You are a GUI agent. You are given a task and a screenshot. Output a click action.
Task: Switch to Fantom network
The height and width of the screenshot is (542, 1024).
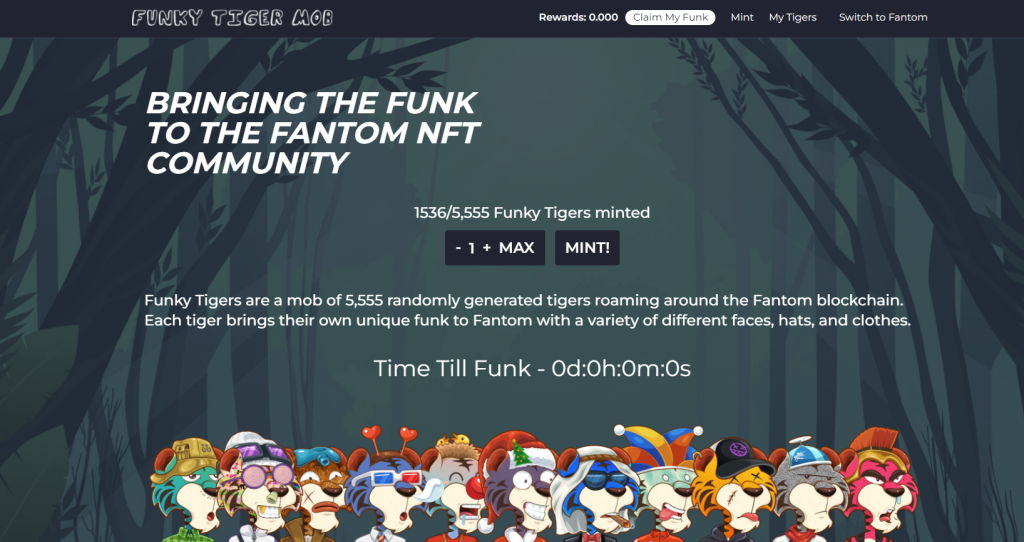coord(883,18)
